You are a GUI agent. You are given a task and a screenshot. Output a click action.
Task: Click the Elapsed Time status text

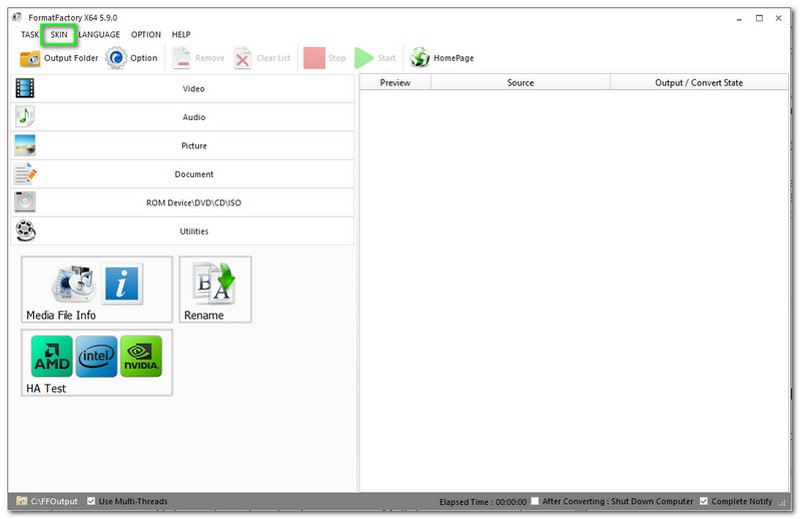tap(483, 502)
